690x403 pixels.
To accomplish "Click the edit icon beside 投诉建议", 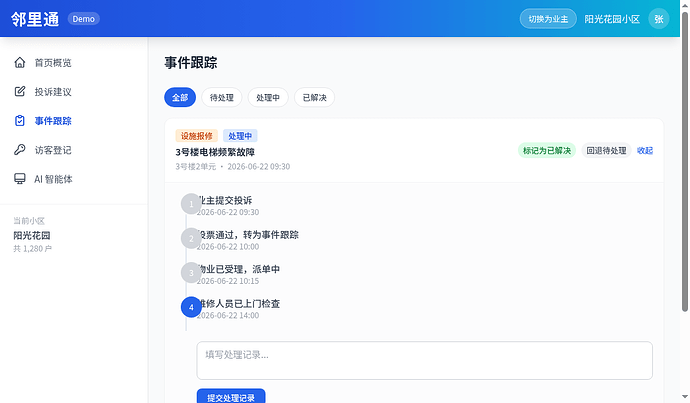I will [20, 92].
